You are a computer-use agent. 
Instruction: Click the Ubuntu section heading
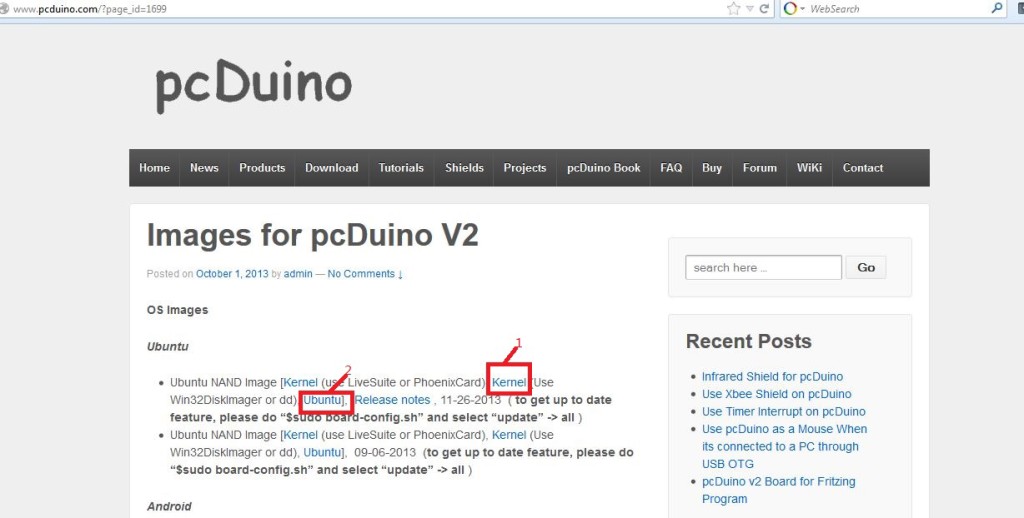pyautogui.click(x=168, y=346)
